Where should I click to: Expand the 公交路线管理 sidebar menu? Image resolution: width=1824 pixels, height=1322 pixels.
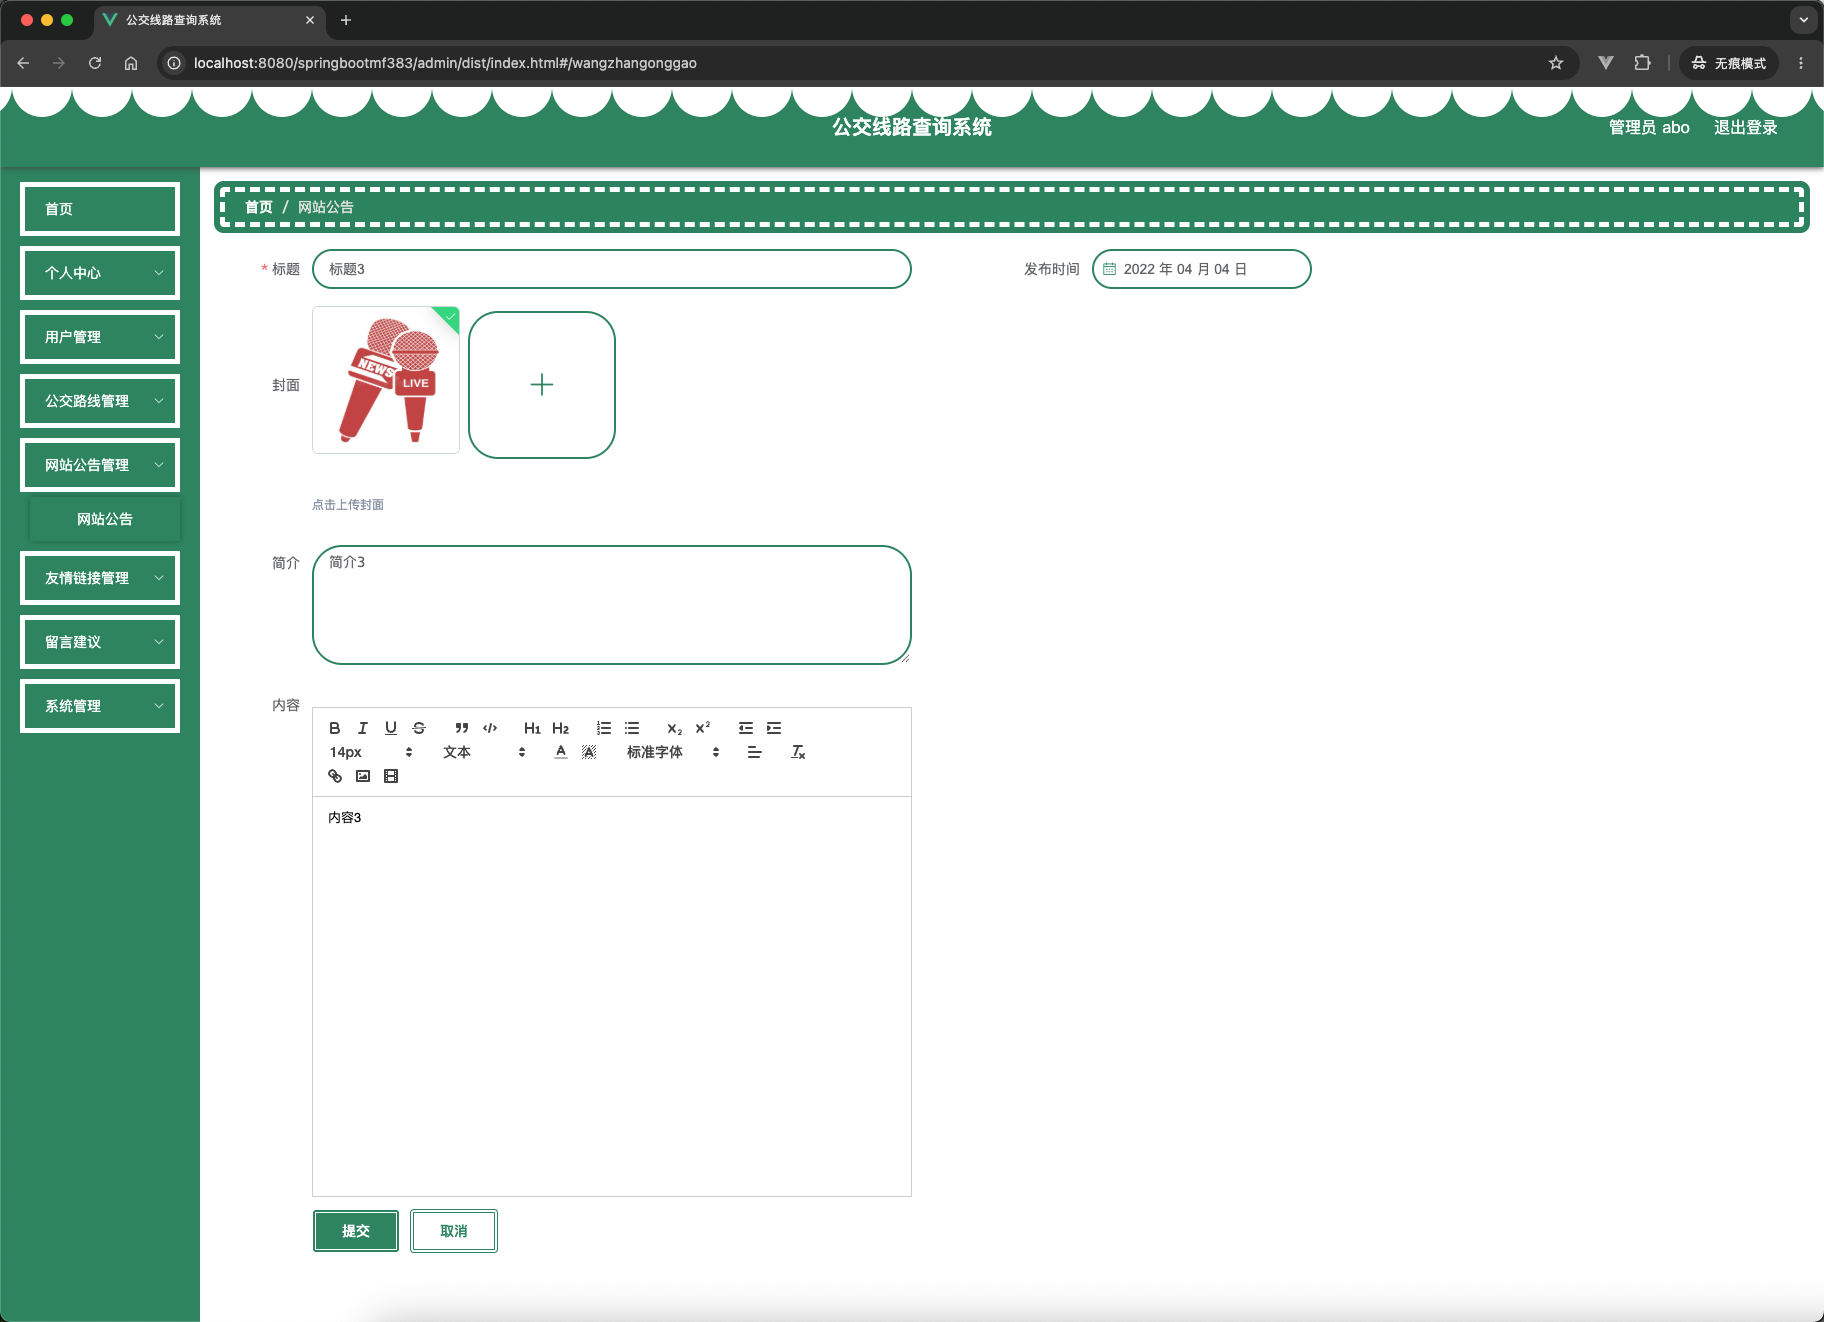[100, 401]
